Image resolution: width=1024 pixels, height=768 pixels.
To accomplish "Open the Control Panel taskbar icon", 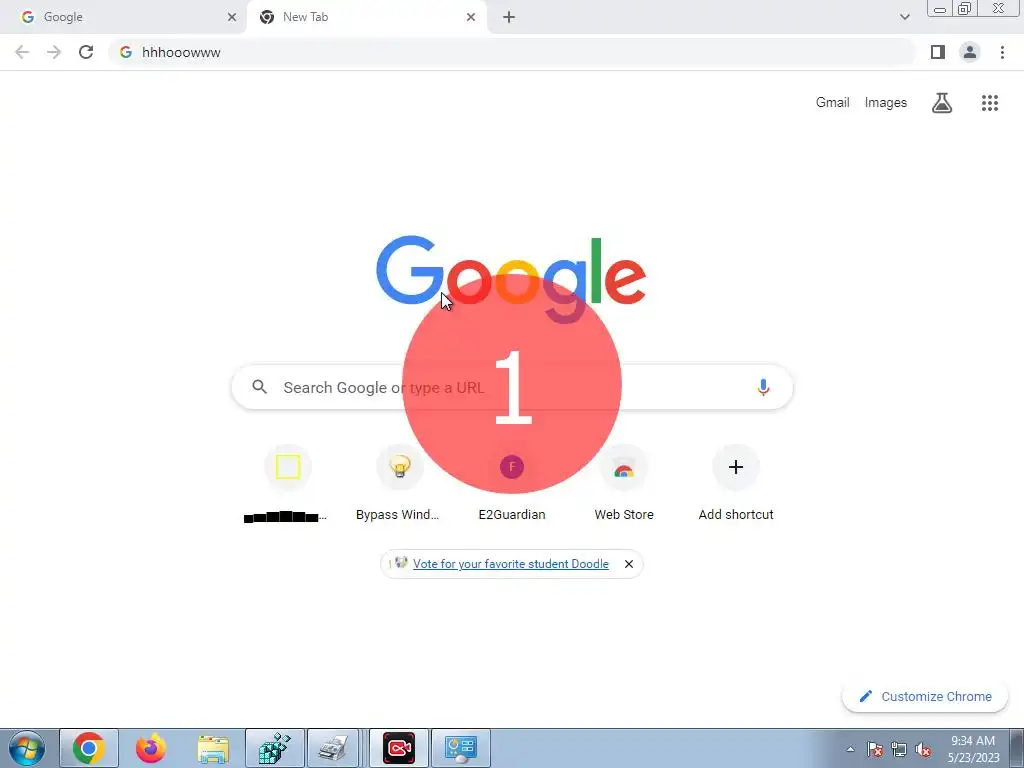I will (460, 748).
